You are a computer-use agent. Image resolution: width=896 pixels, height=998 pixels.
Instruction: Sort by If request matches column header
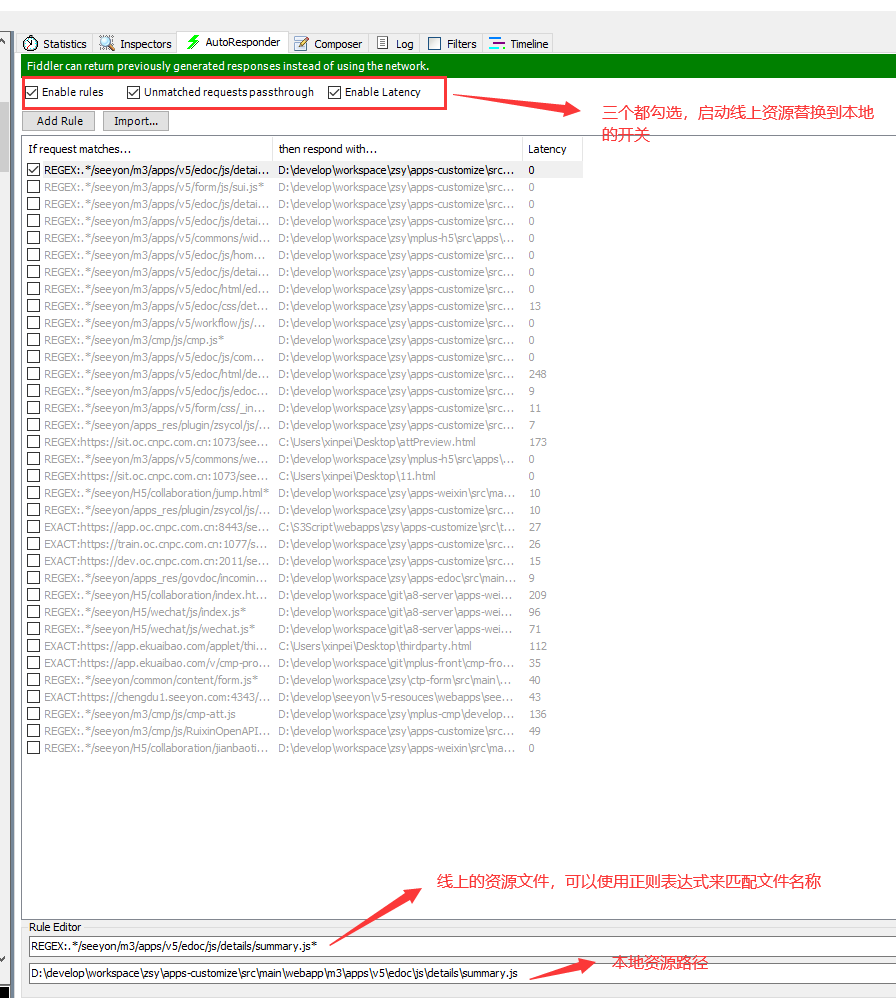click(x=147, y=149)
